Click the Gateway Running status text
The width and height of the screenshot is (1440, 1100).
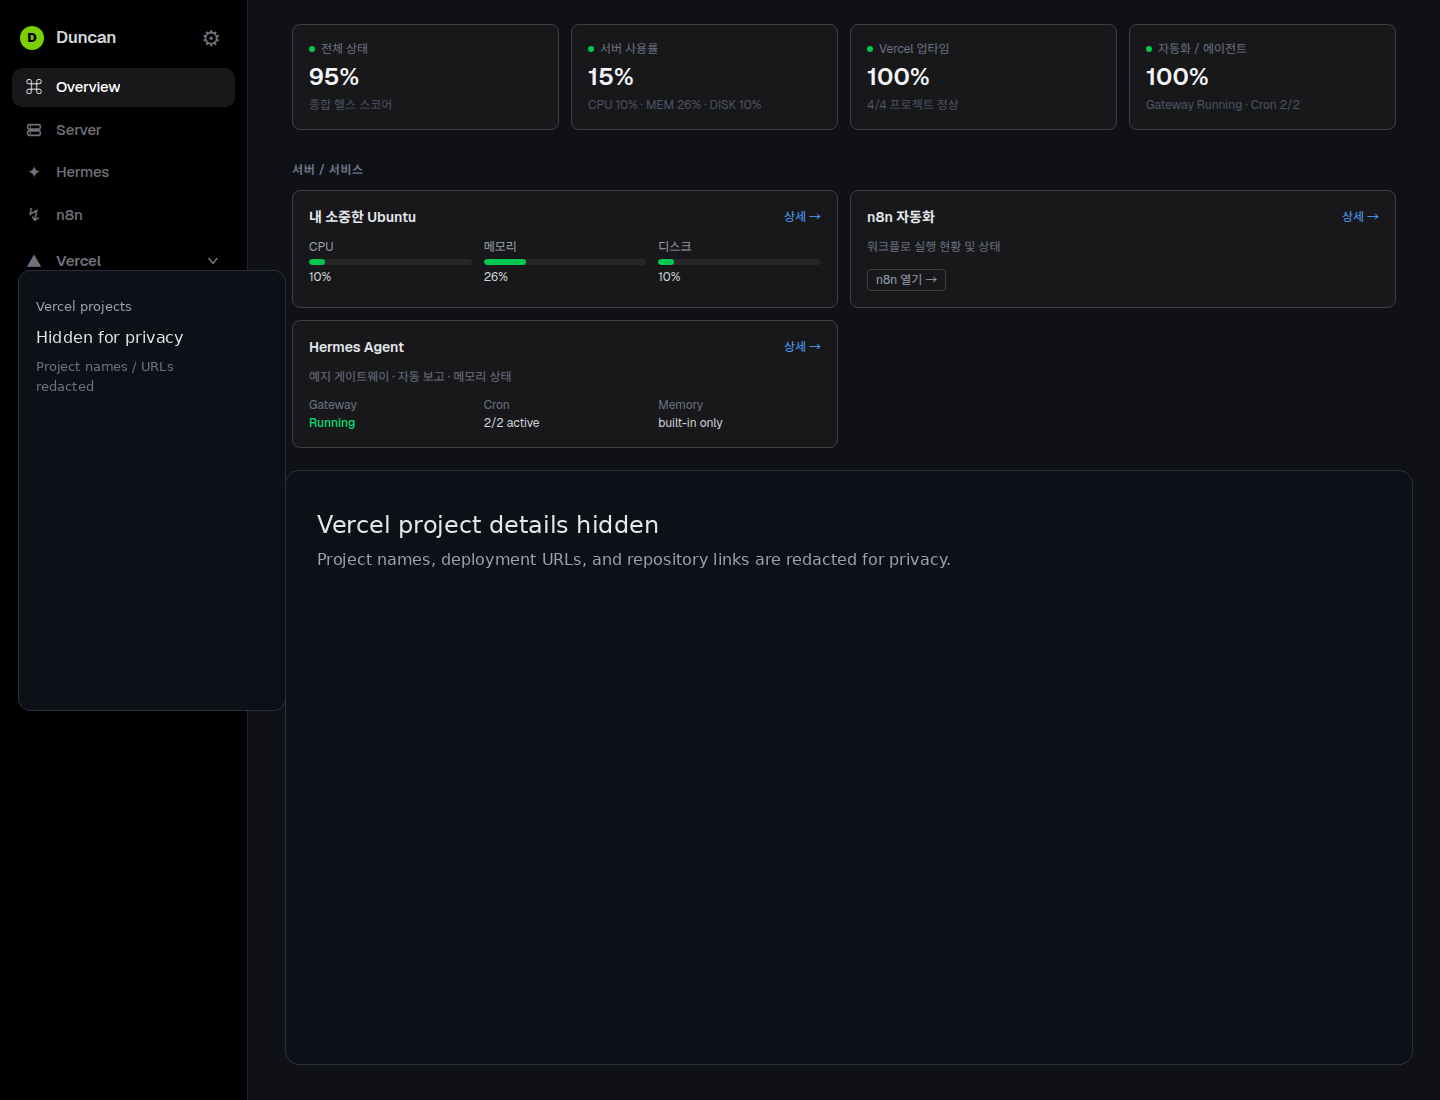(332, 423)
